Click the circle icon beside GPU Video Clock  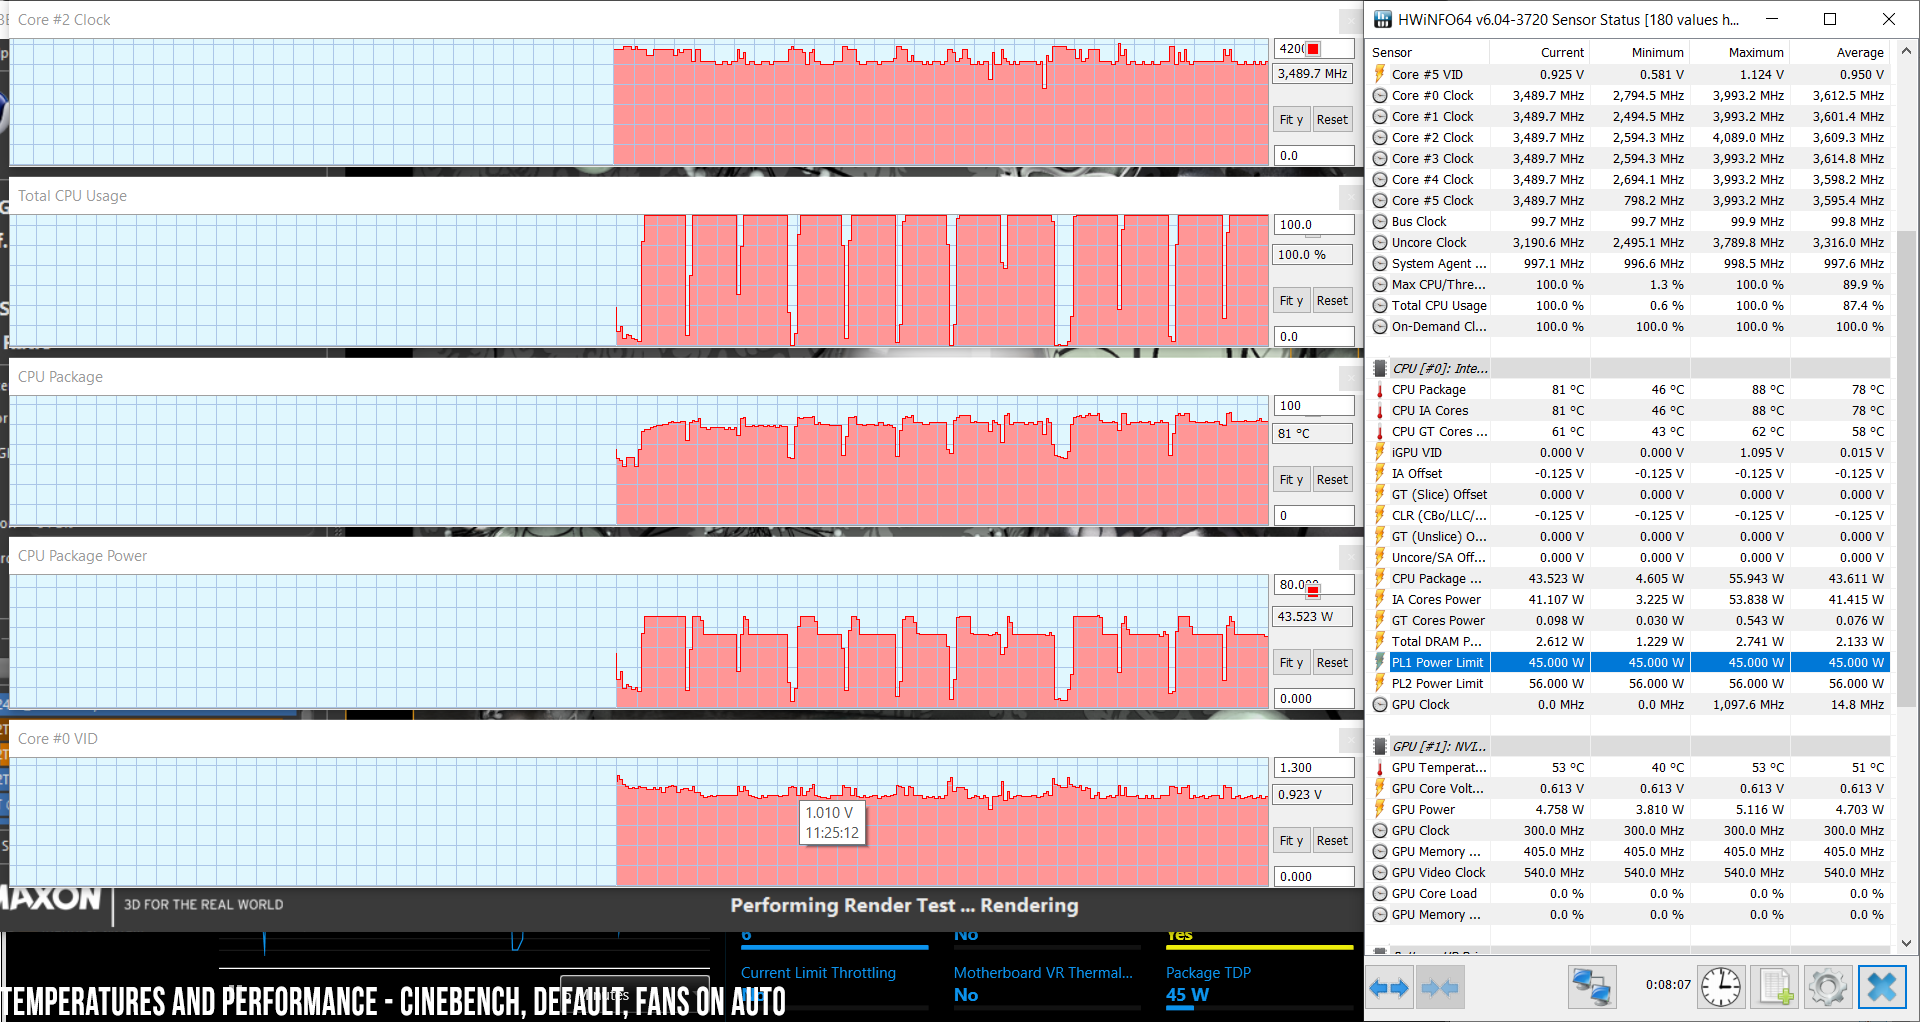(x=1380, y=872)
